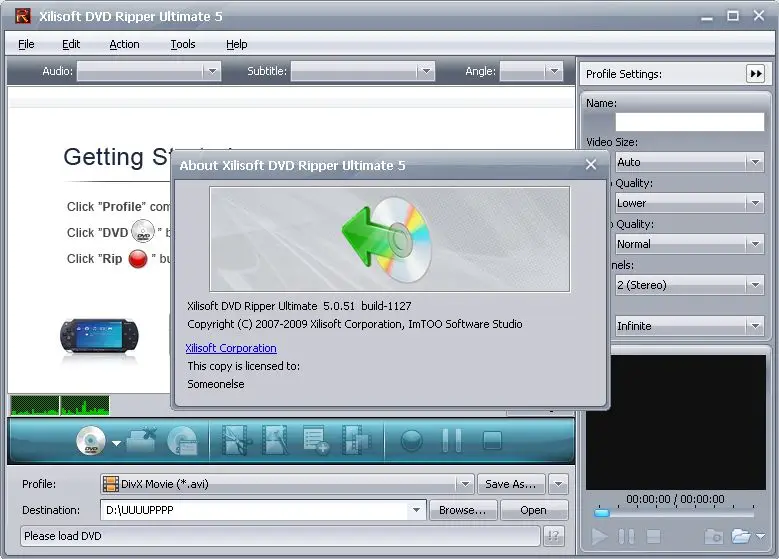
Task: Open the arrow beside Save As
Action: (x=558, y=484)
